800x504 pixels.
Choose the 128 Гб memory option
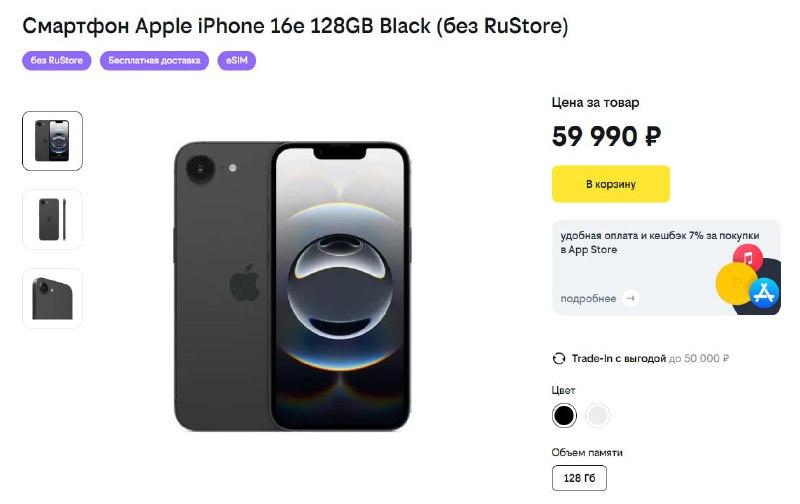pos(579,478)
